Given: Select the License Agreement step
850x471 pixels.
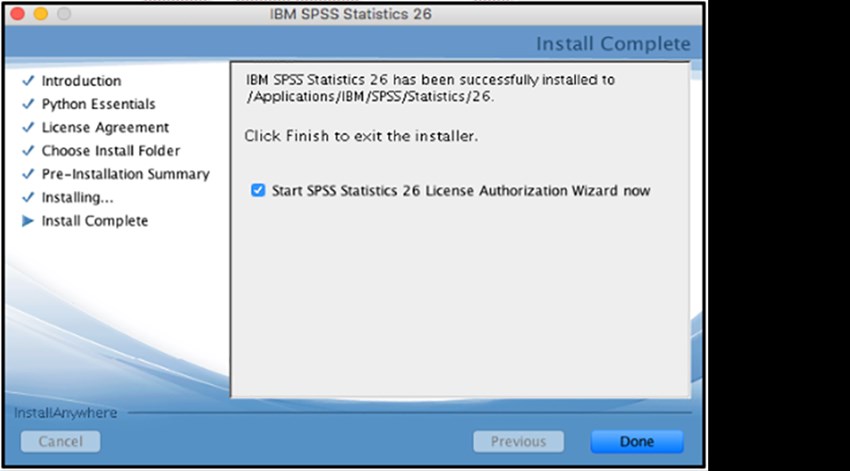Looking at the screenshot, I should (106, 127).
